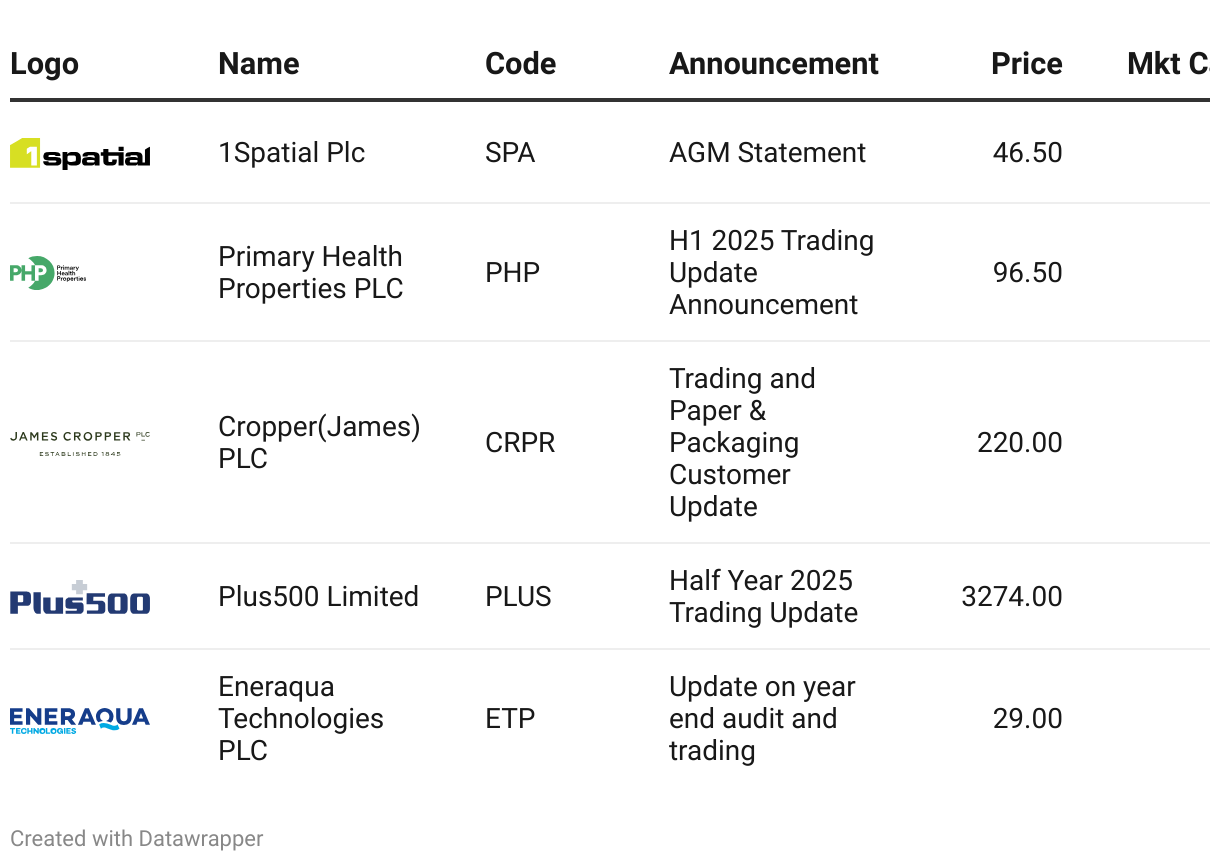Screen dimensions: 1220x862
Task: Click the 3274.00 price value
Action: (1011, 597)
